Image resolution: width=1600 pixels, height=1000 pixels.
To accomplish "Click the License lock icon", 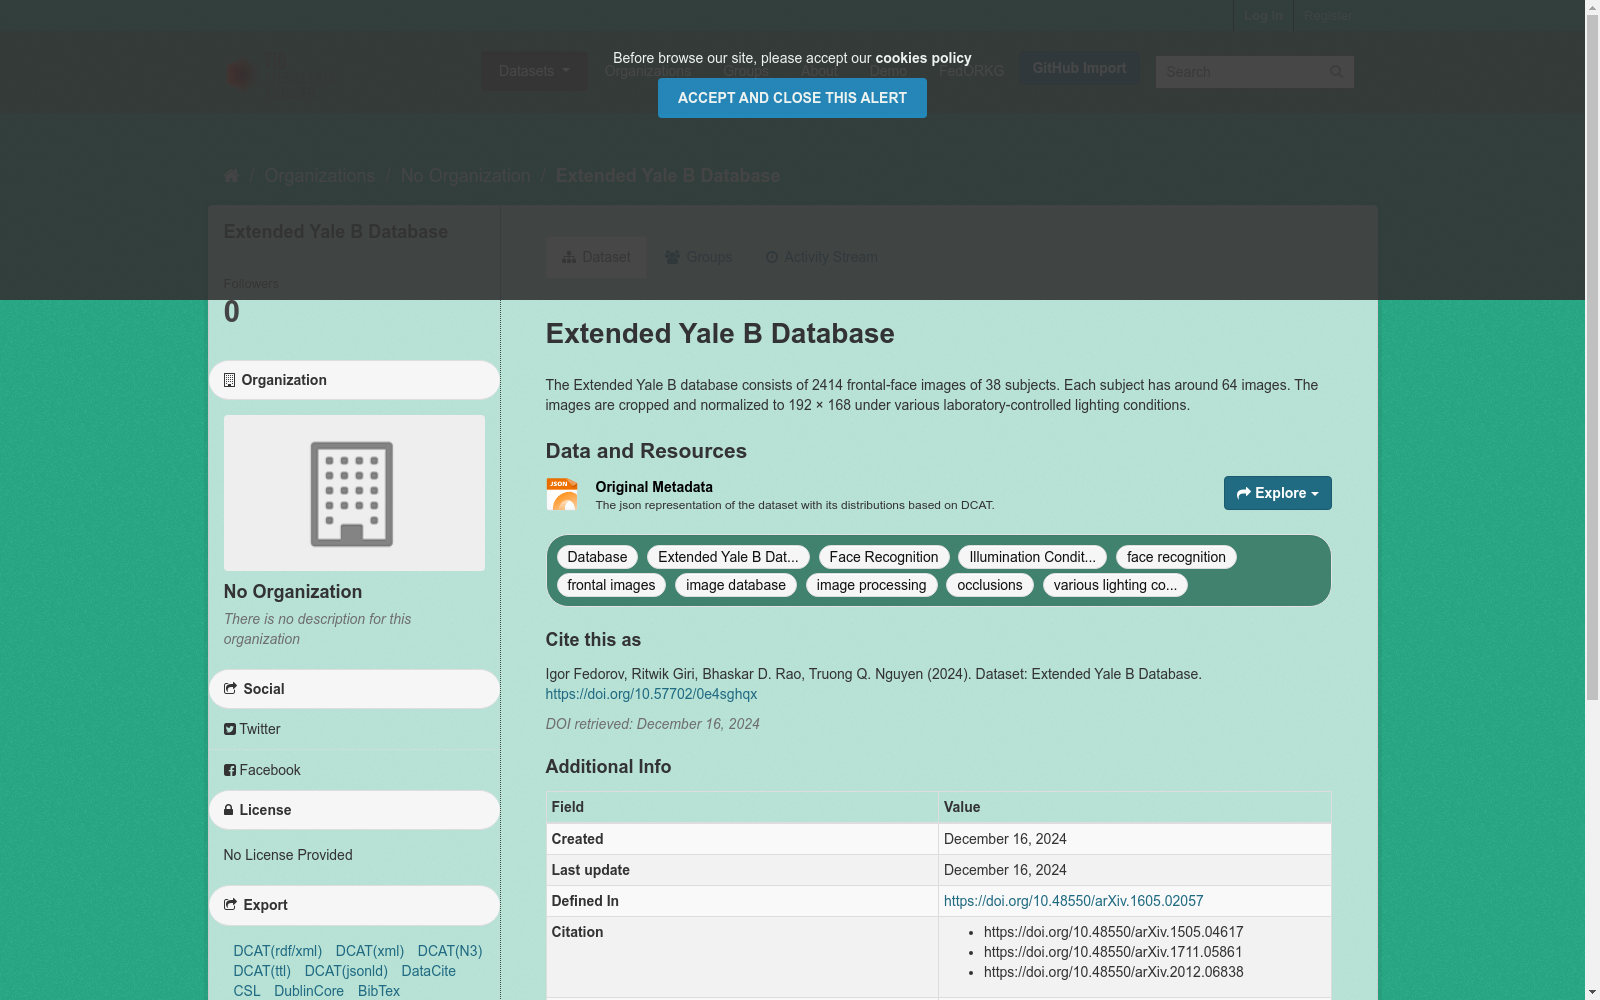I will click(229, 810).
